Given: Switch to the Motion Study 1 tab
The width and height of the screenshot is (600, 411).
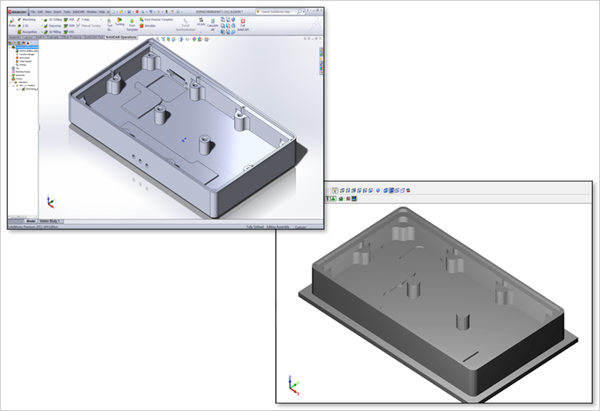Looking at the screenshot, I should click(51, 219).
